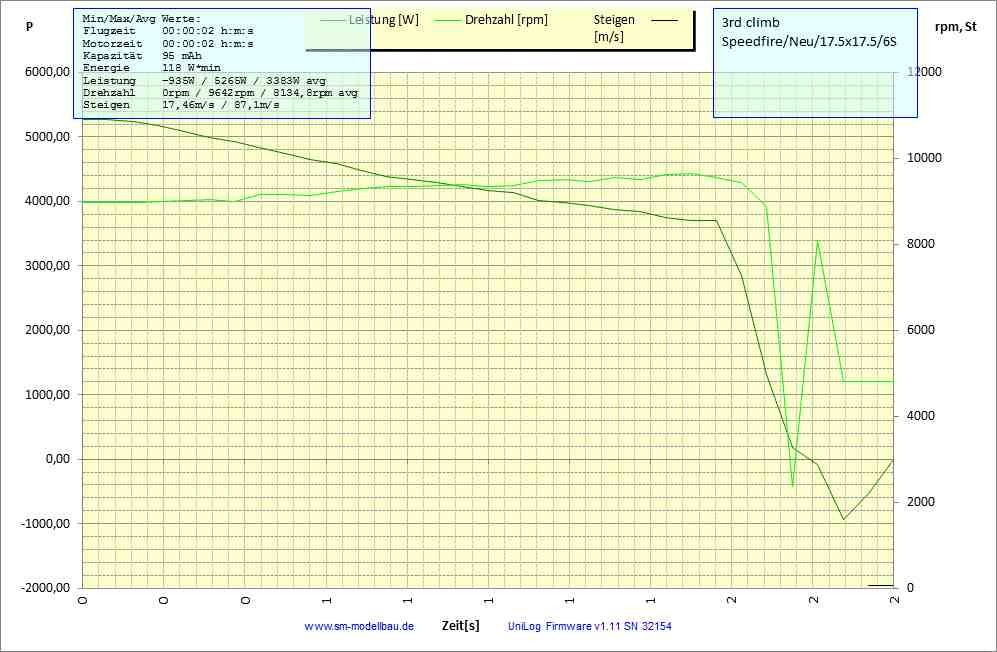Select the Steigen [m/s] legend entry

point(613,28)
